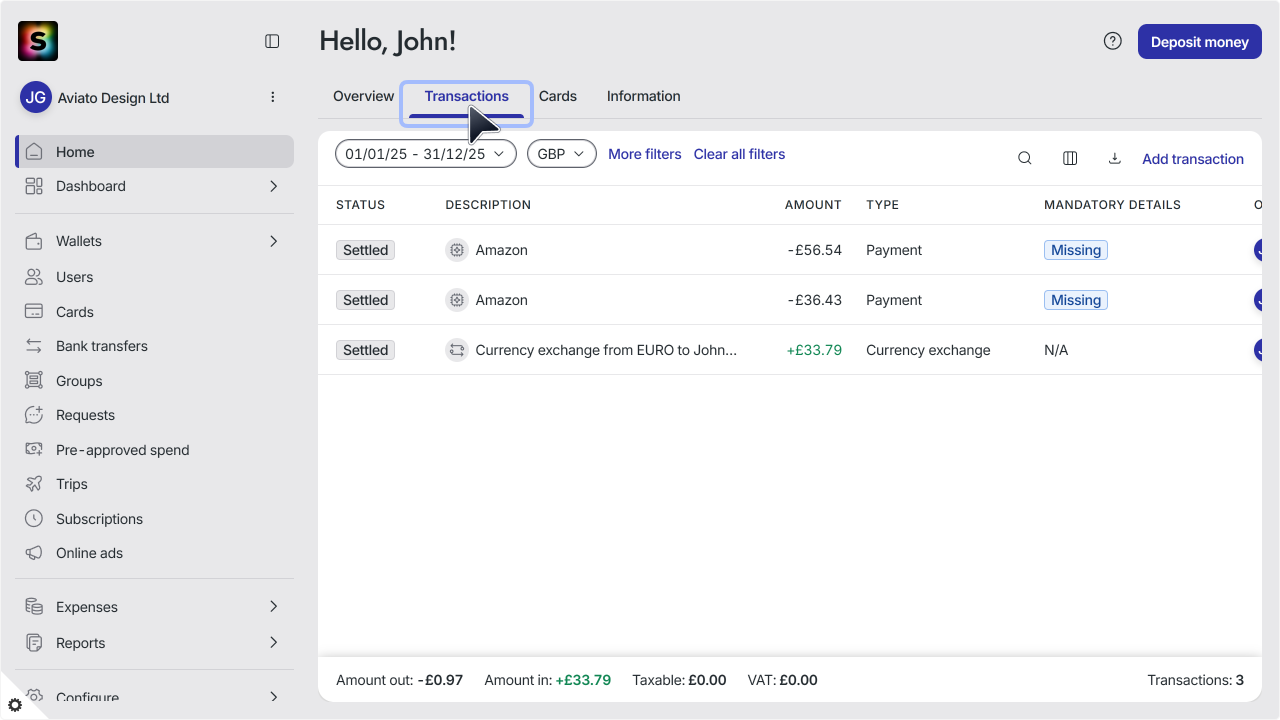The width and height of the screenshot is (1280, 720).
Task: Click the Requests icon in the sidebar
Action: coord(34,415)
